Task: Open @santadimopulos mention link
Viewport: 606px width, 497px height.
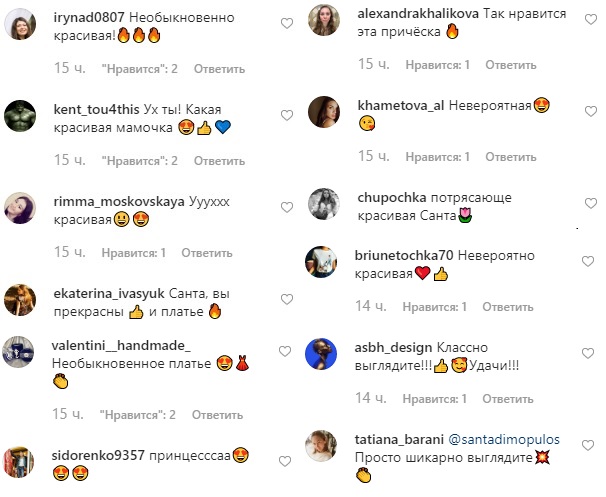Action: click(x=504, y=439)
